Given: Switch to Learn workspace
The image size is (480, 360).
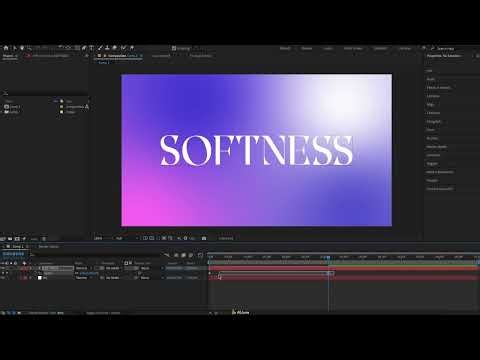Looking at the screenshot, I should pos(328,48).
